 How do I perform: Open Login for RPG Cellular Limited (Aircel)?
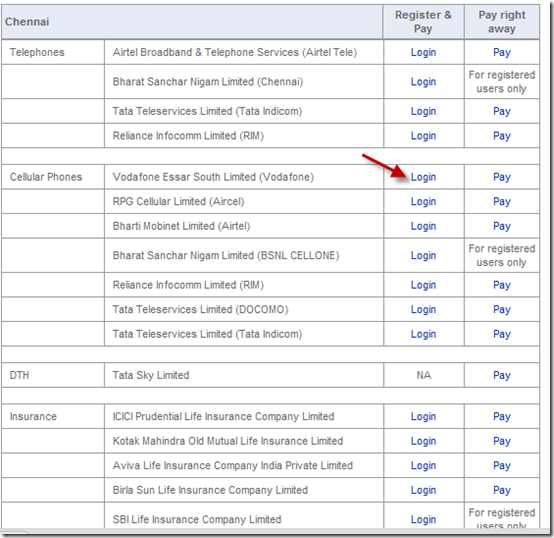coord(423,201)
